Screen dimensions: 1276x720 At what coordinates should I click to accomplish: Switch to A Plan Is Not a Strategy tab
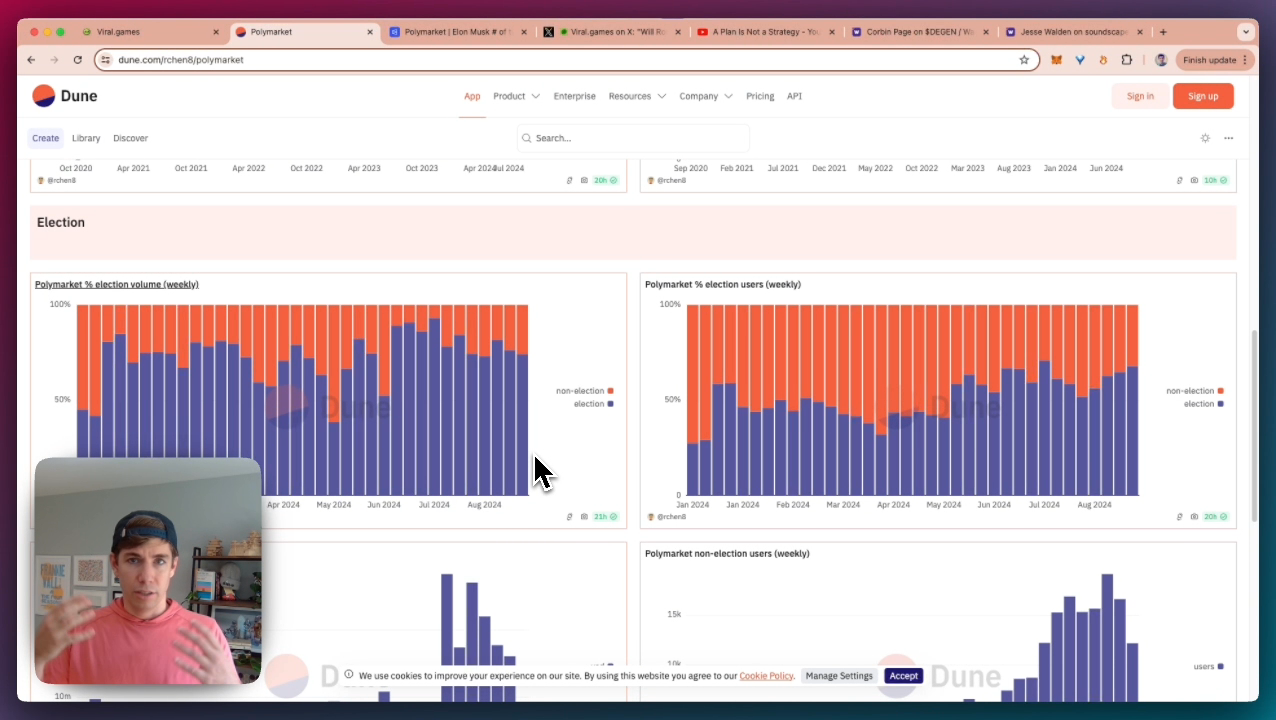coord(765,32)
